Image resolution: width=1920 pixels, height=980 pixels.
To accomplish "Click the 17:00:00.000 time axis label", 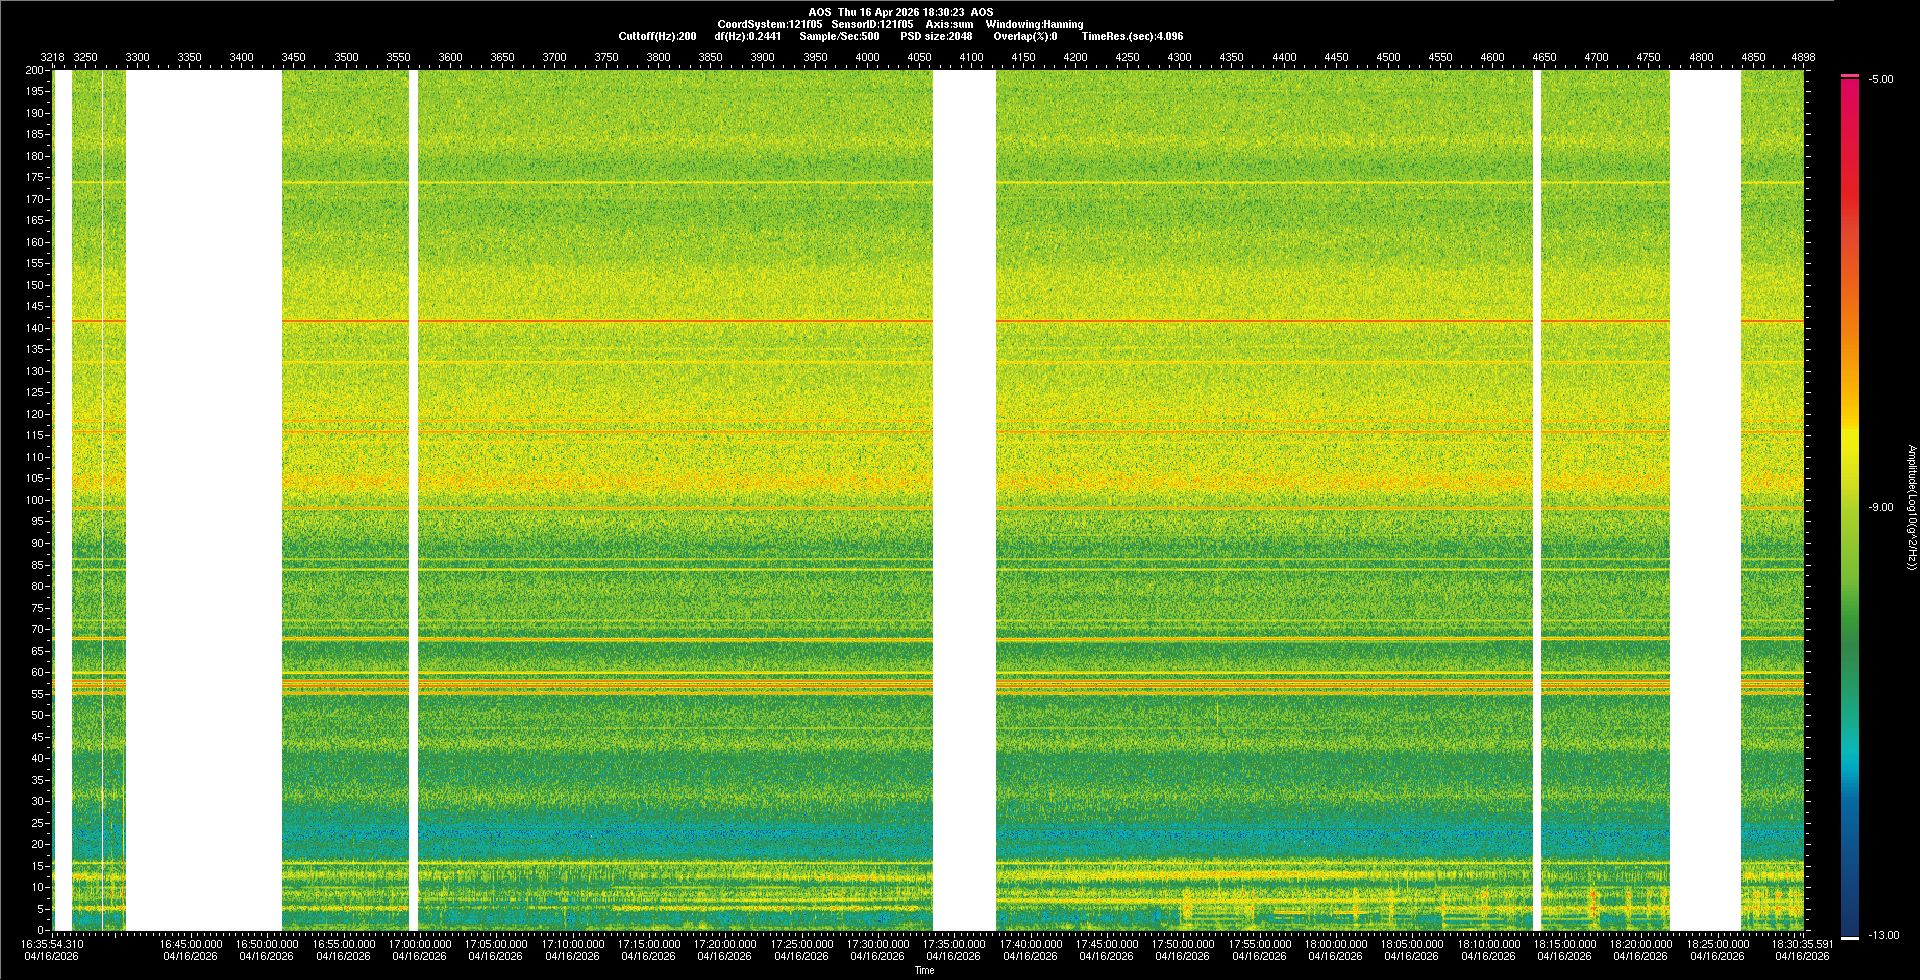I will [419, 943].
